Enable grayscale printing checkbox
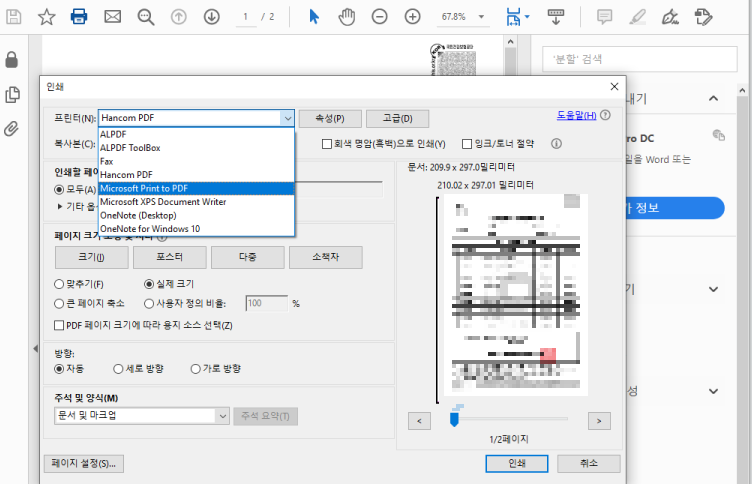The image size is (752, 484). click(x=327, y=144)
